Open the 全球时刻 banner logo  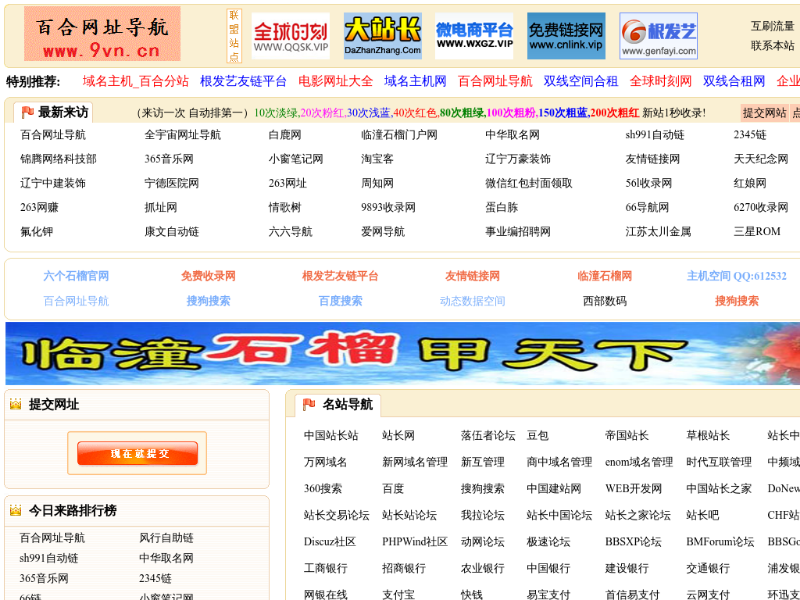point(290,36)
